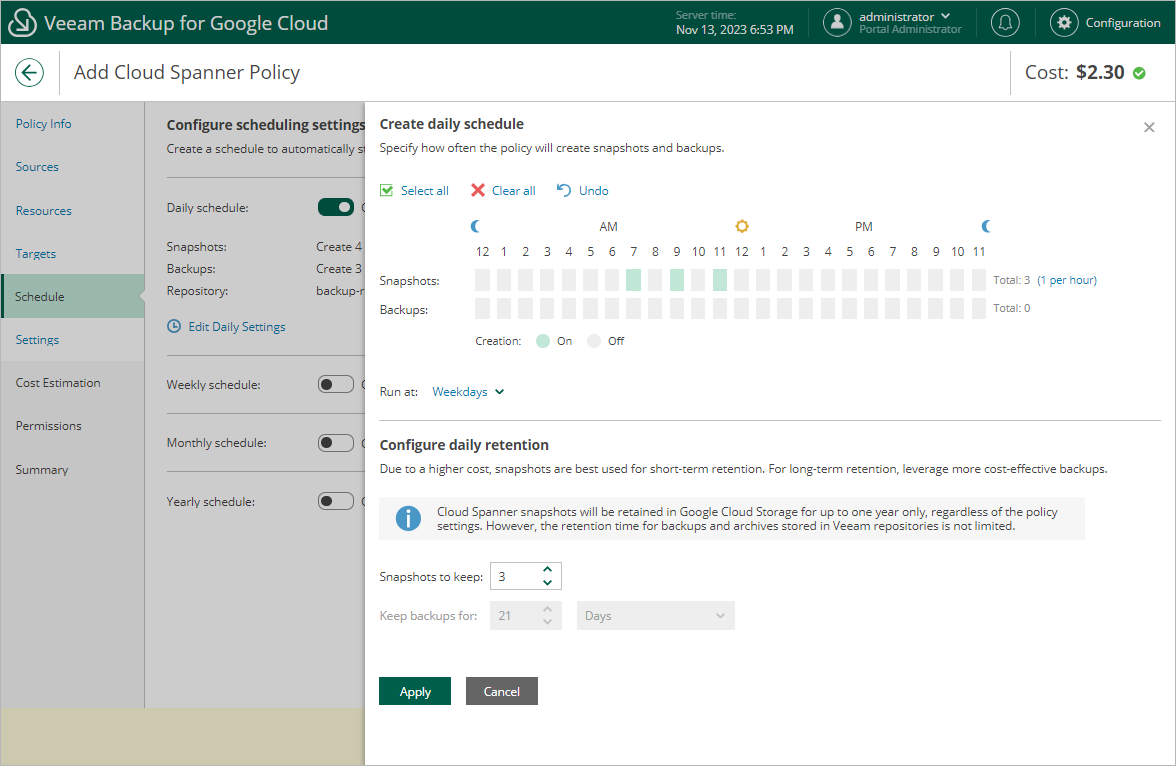Click Edit Daily Settings link
1176x766 pixels.
pos(236,326)
